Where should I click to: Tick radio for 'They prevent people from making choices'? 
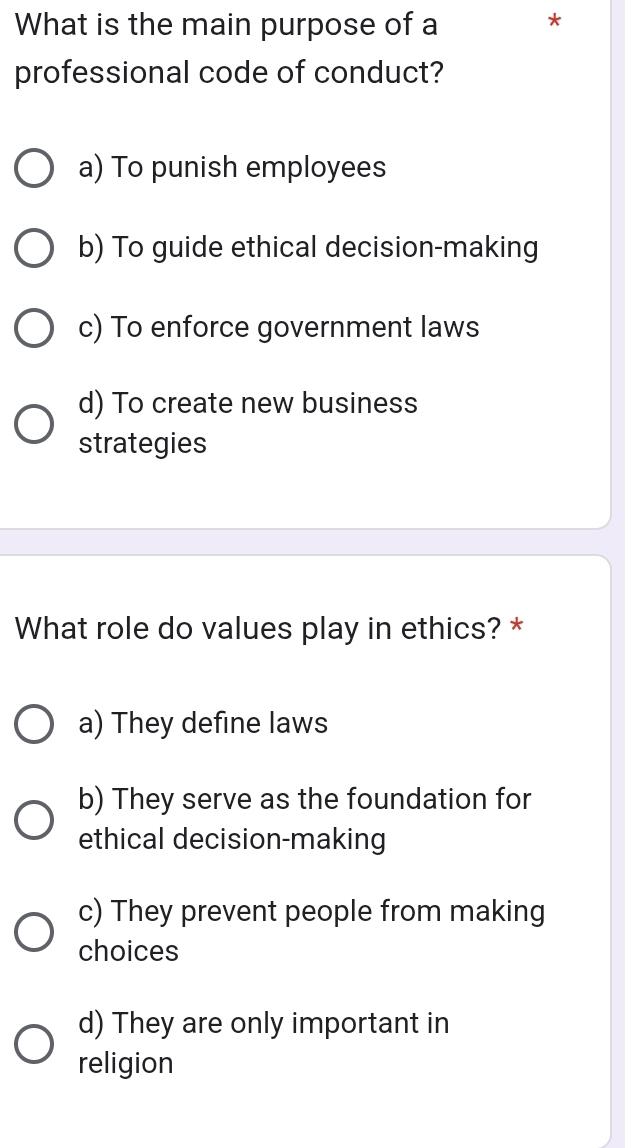34,931
